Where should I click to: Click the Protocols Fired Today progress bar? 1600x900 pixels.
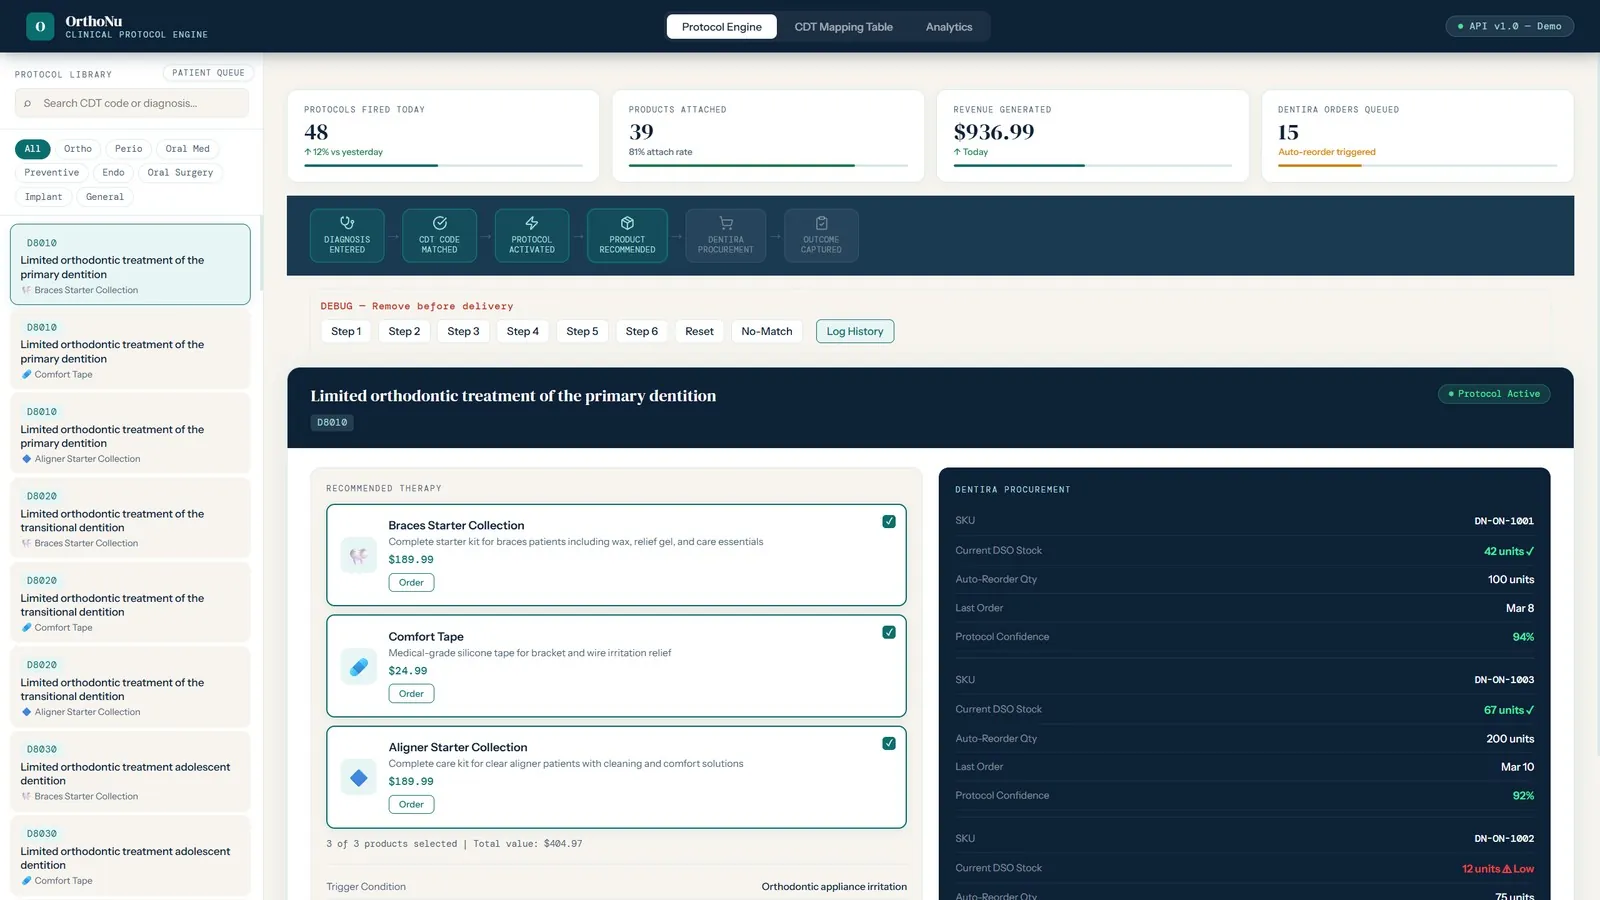[443, 165]
